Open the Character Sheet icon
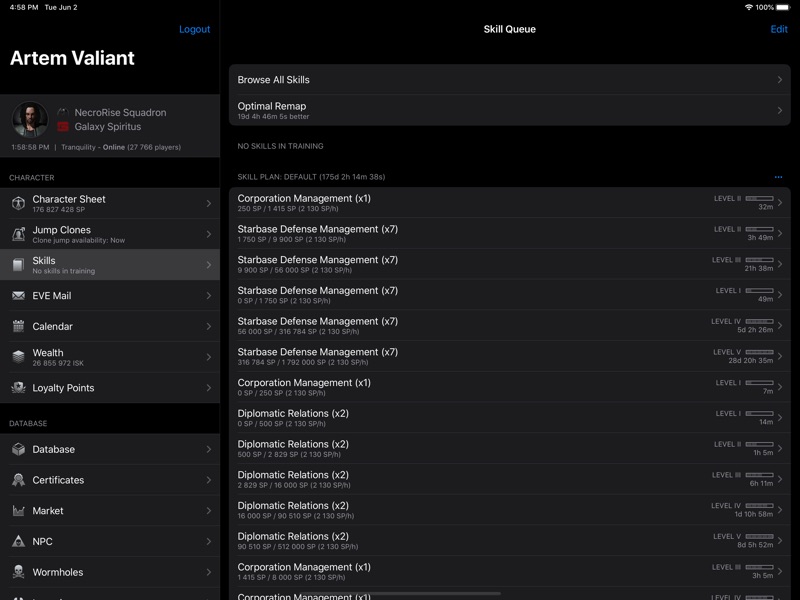The image size is (800, 600). [16, 202]
